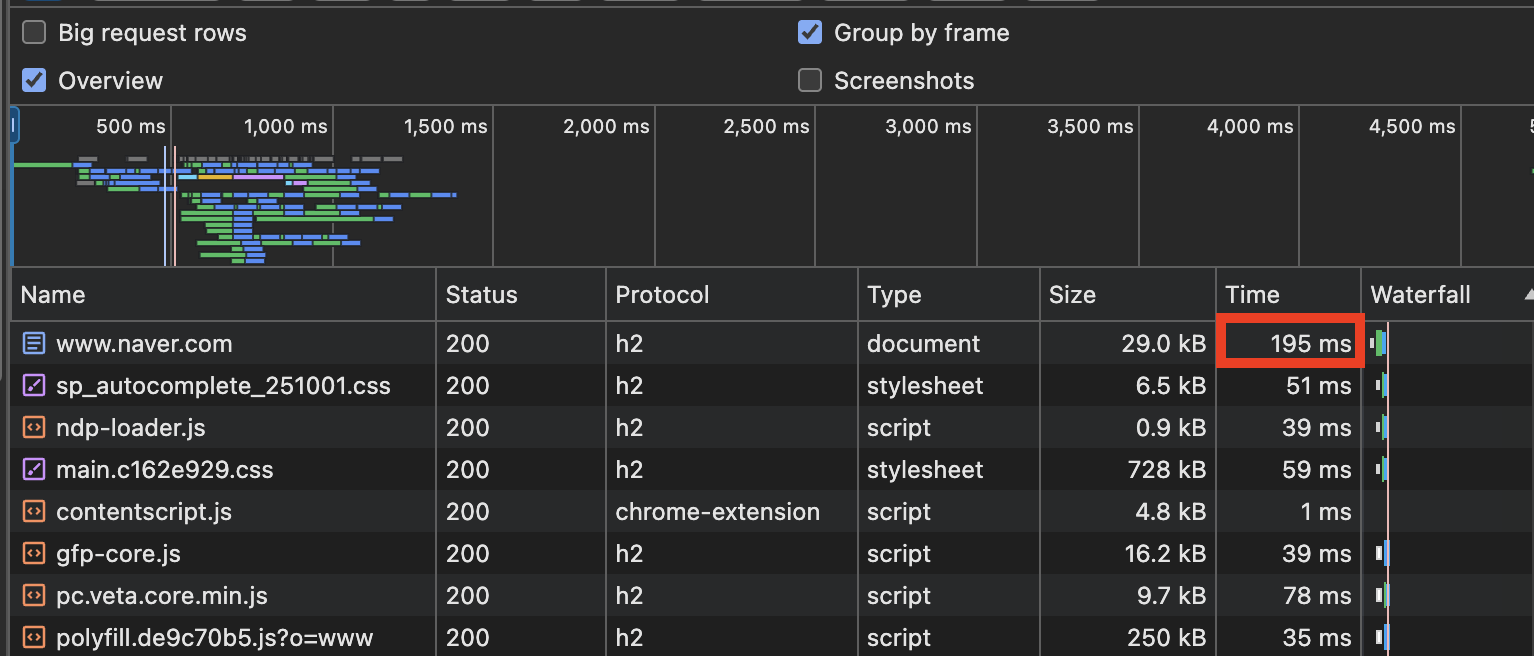Click the stylesheet icon for main.c162e929.css
Screen dimensions: 1534x656
tap(34, 470)
